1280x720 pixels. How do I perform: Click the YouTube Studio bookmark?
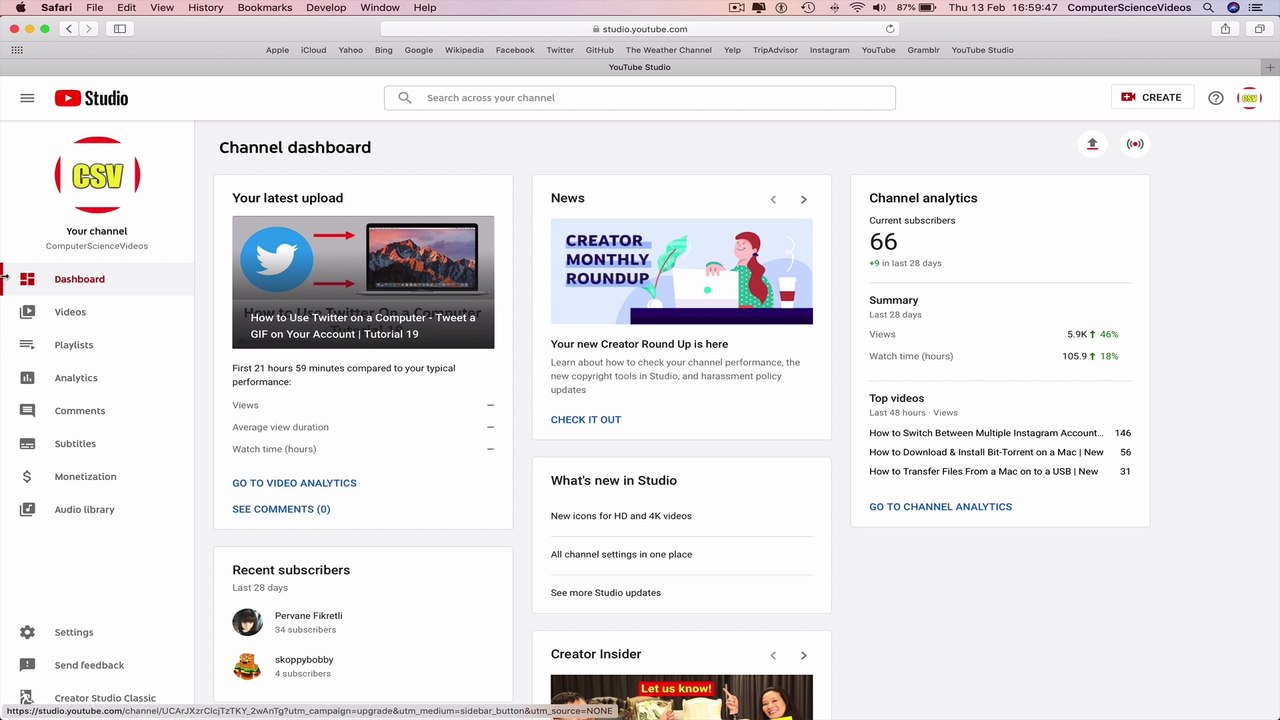(982, 50)
